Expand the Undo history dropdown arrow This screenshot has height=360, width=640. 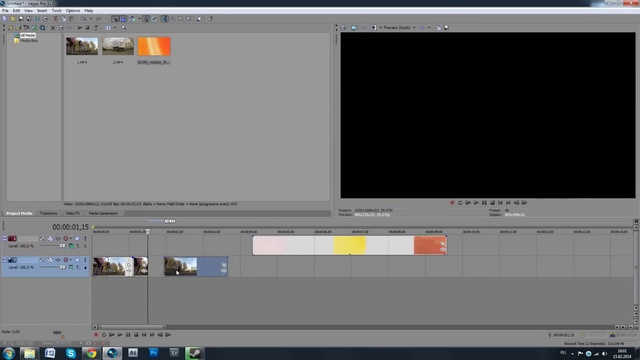pyautogui.click(x=90, y=19)
